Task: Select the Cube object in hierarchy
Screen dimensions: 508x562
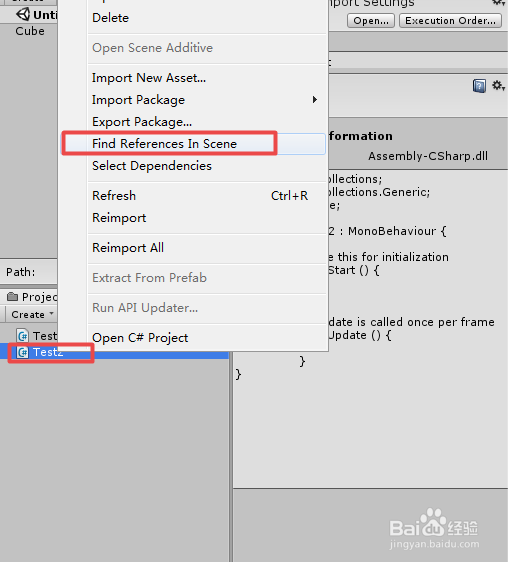Action: (30, 31)
